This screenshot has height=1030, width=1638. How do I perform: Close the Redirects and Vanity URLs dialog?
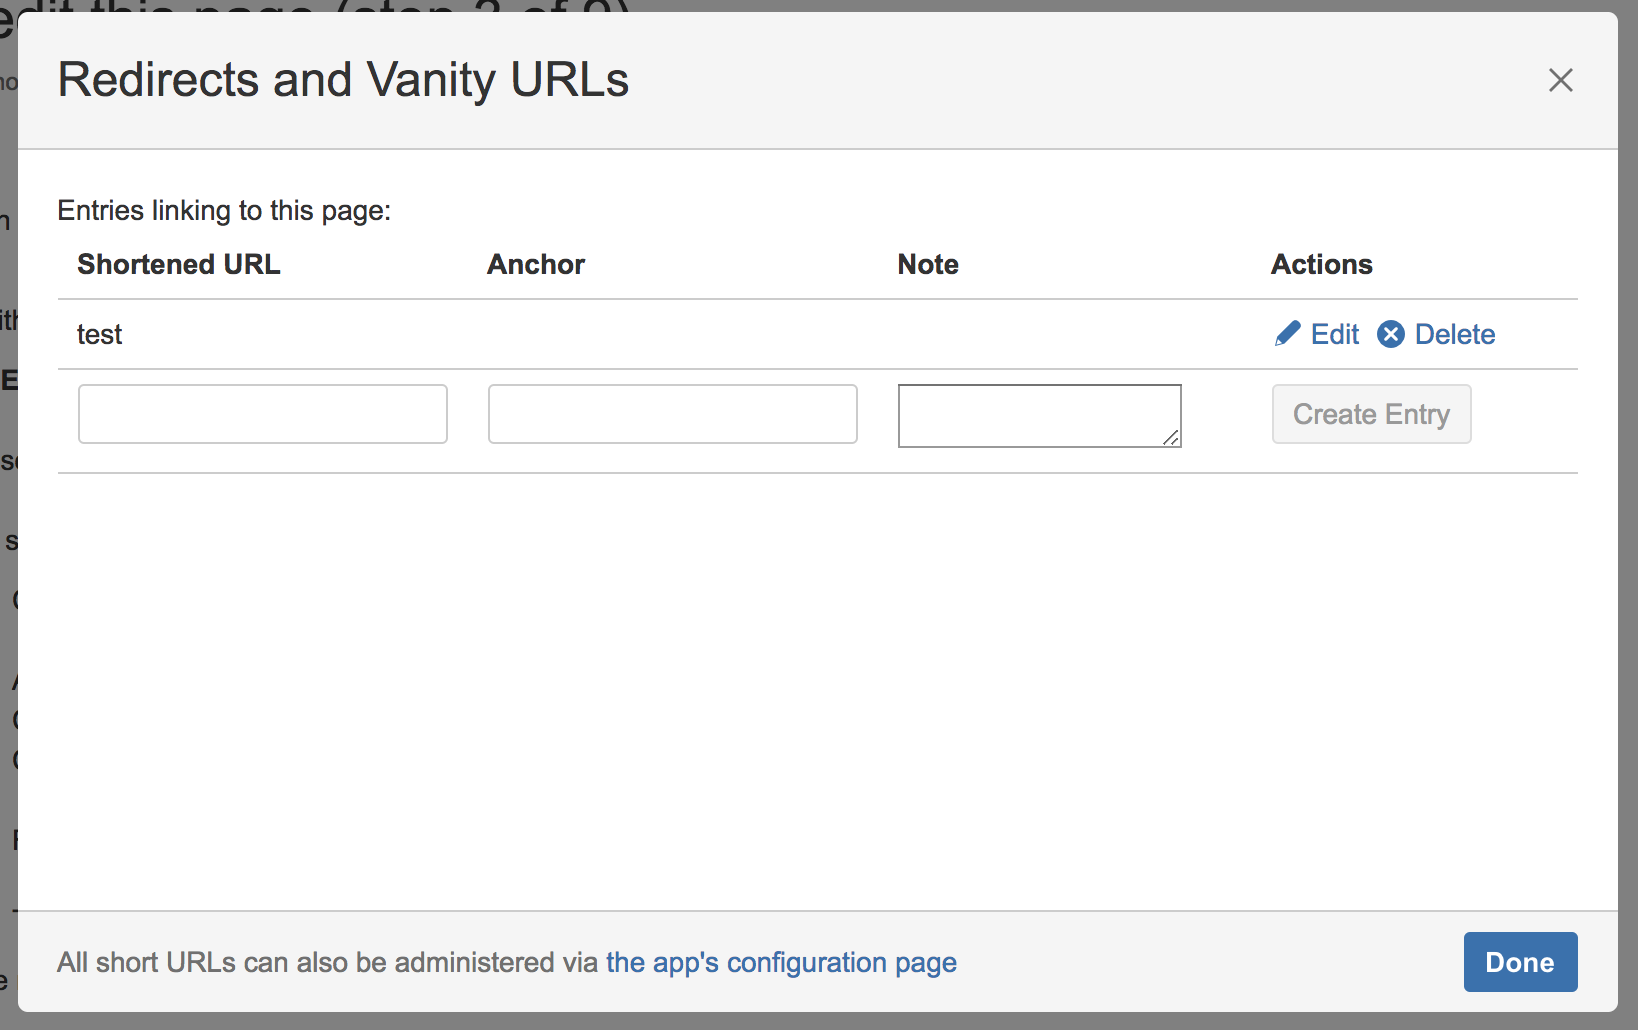(x=1561, y=80)
